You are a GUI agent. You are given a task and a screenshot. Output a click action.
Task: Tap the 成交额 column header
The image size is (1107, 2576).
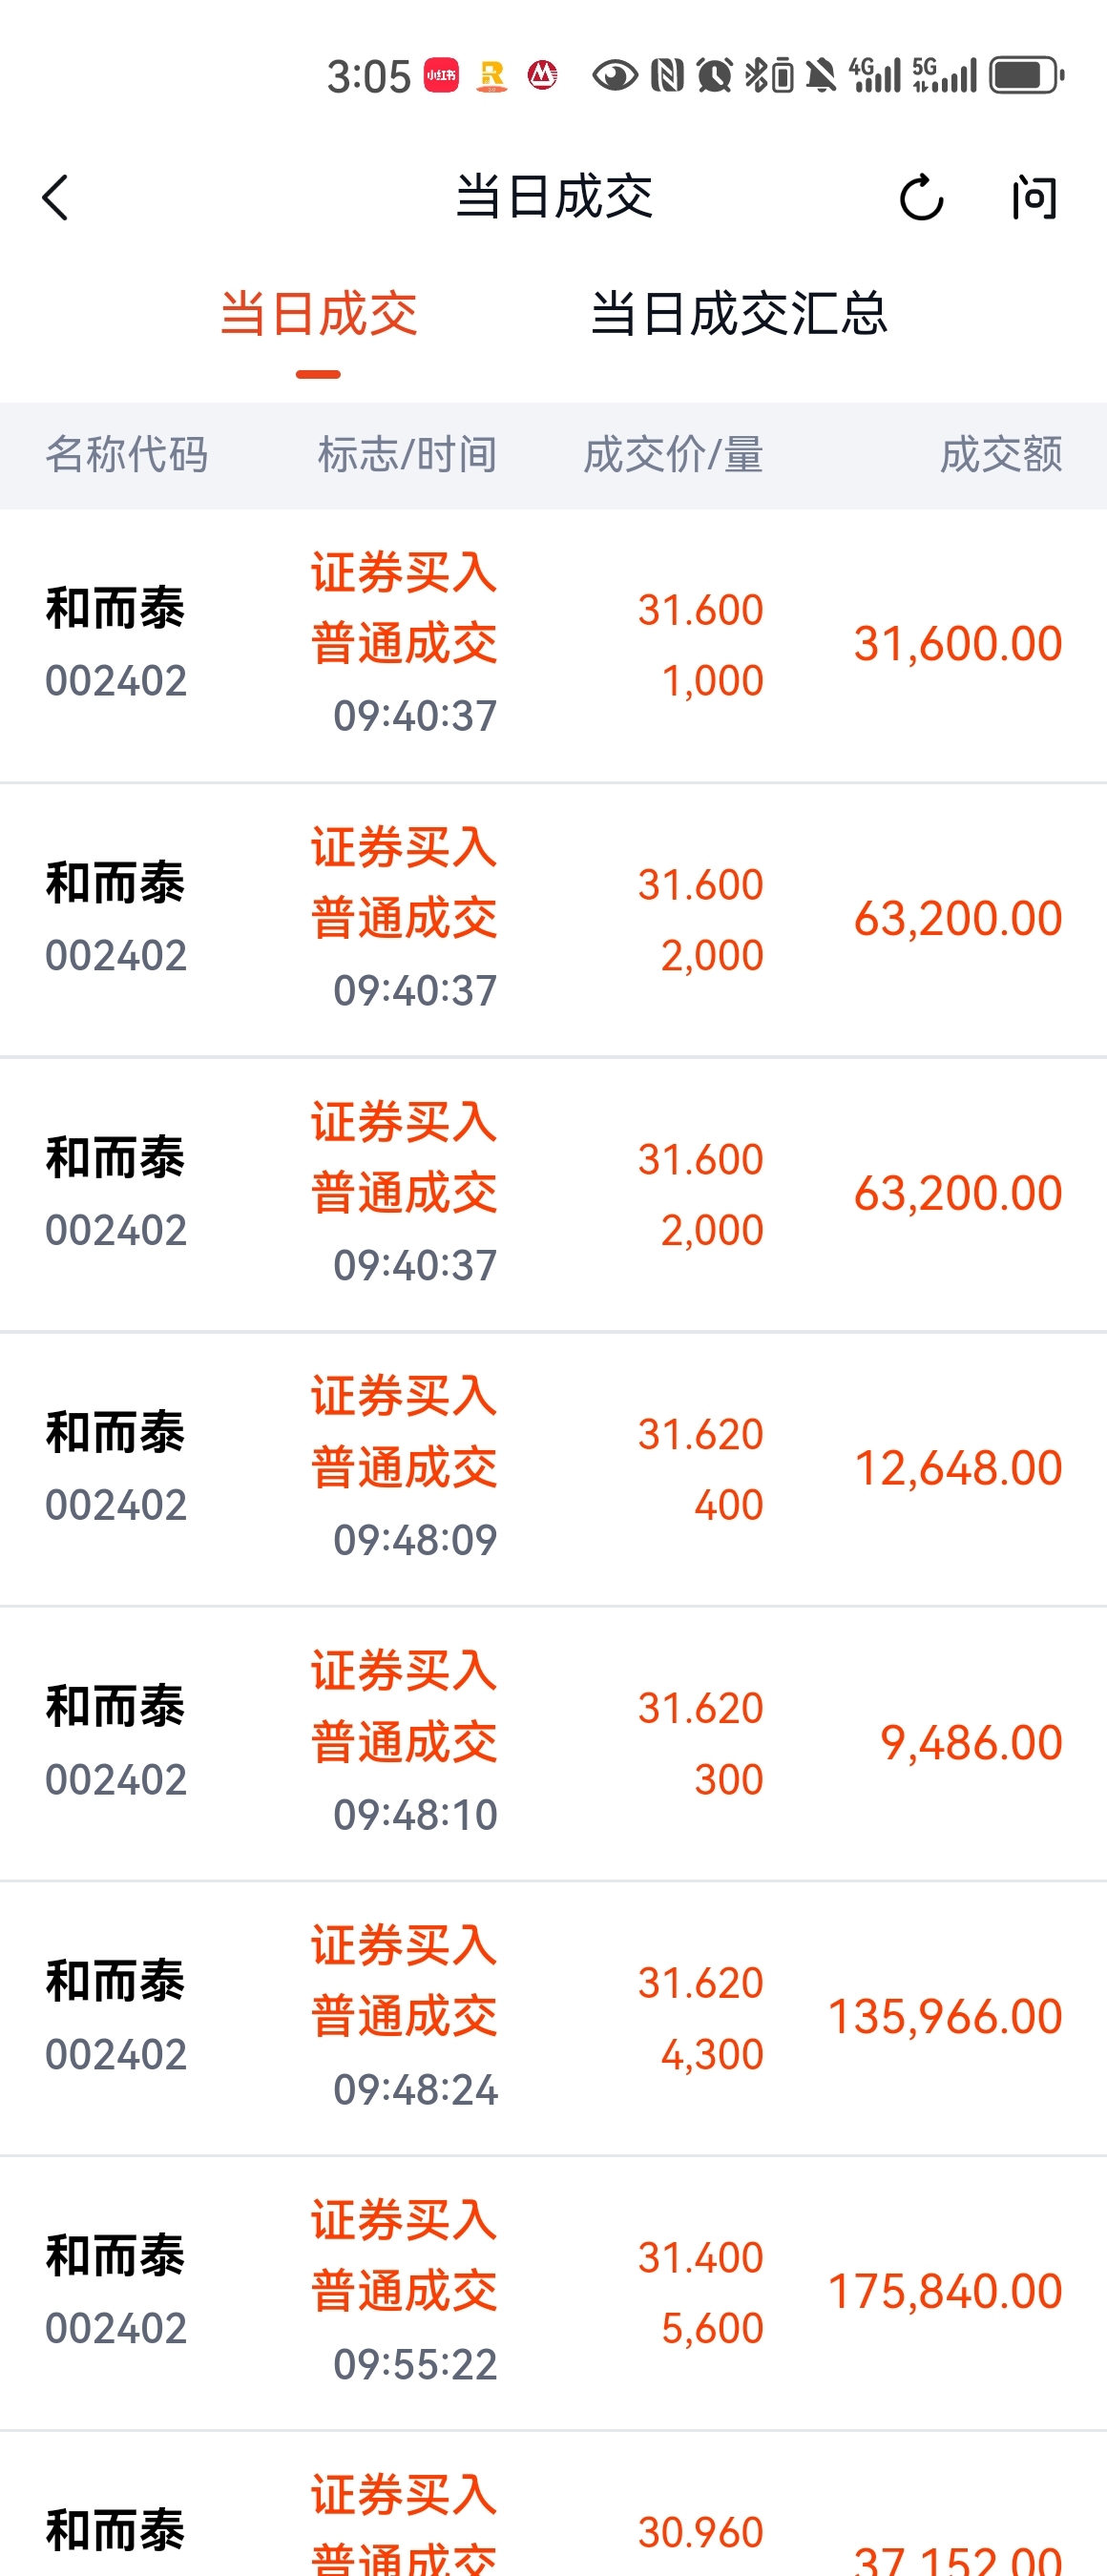tap(1001, 455)
